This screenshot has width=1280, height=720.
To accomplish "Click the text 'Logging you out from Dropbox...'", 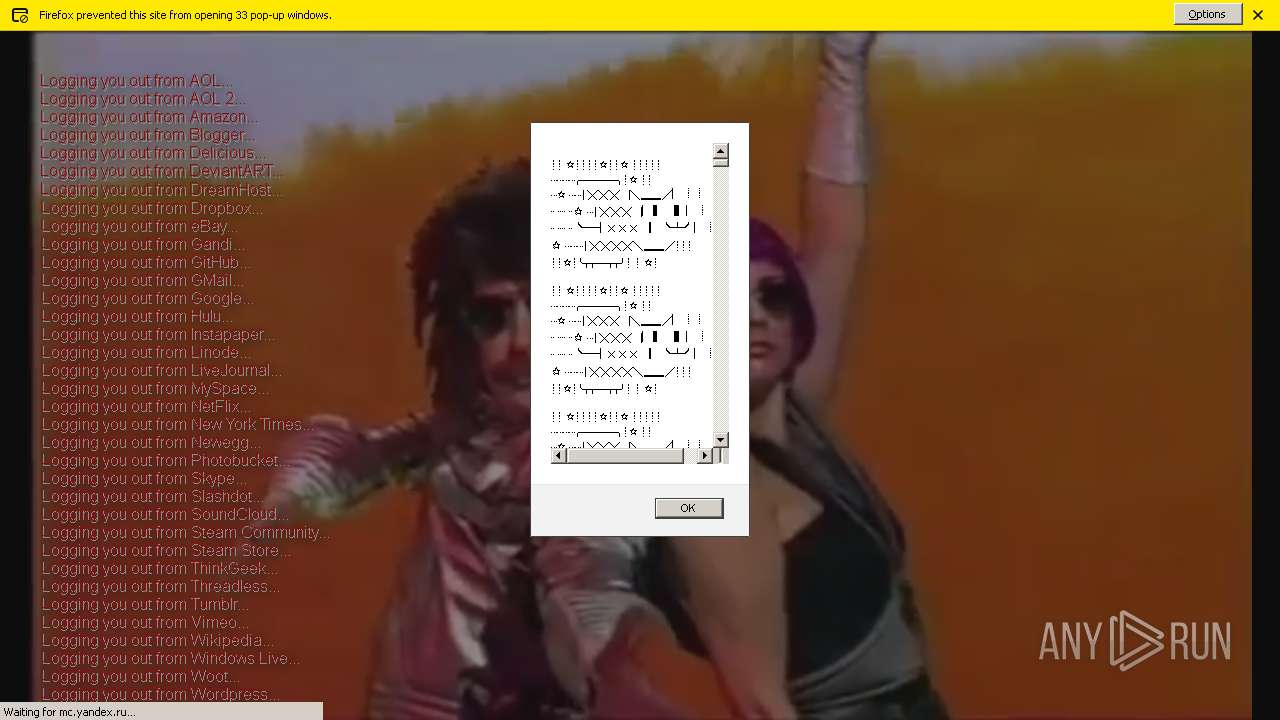I will point(152,208).
